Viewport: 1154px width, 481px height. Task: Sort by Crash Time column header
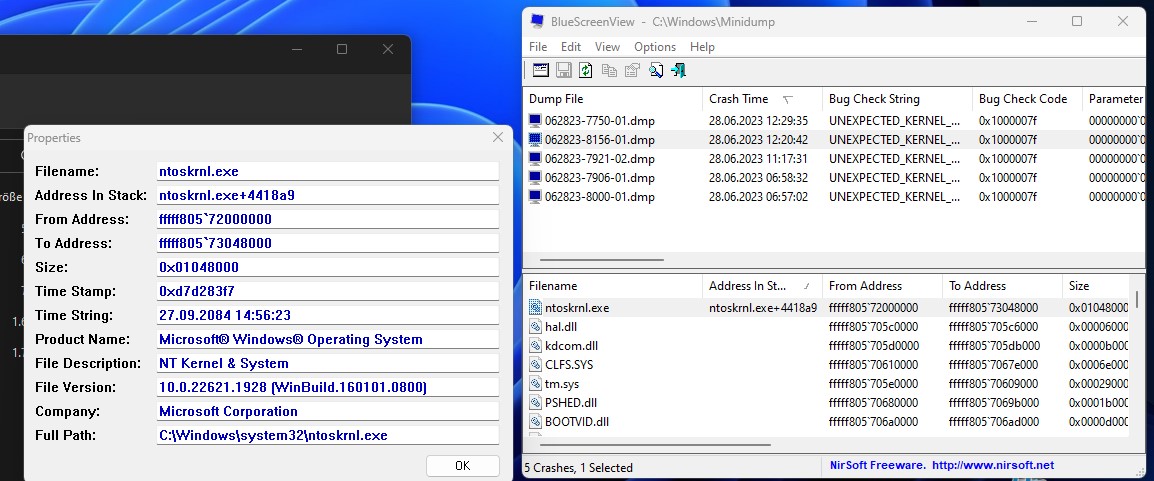point(762,99)
